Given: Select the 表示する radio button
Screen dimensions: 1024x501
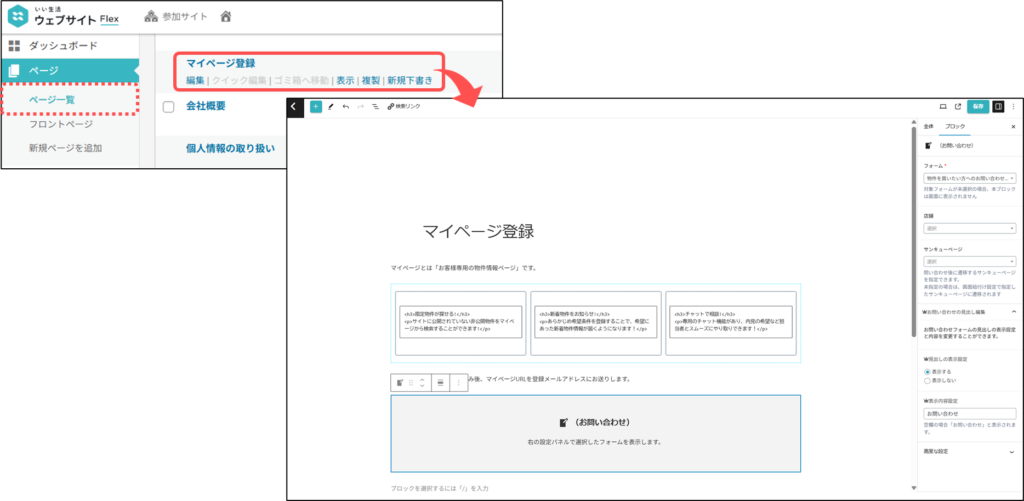Looking at the screenshot, I should point(928,371).
